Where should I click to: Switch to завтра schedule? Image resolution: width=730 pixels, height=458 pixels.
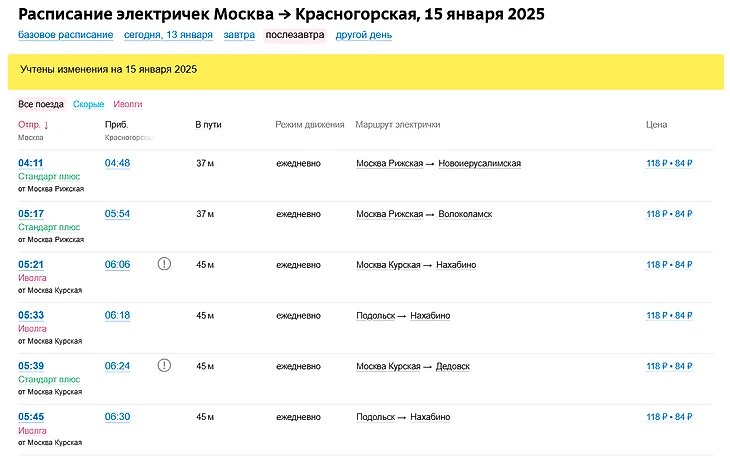(x=238, y=35)
